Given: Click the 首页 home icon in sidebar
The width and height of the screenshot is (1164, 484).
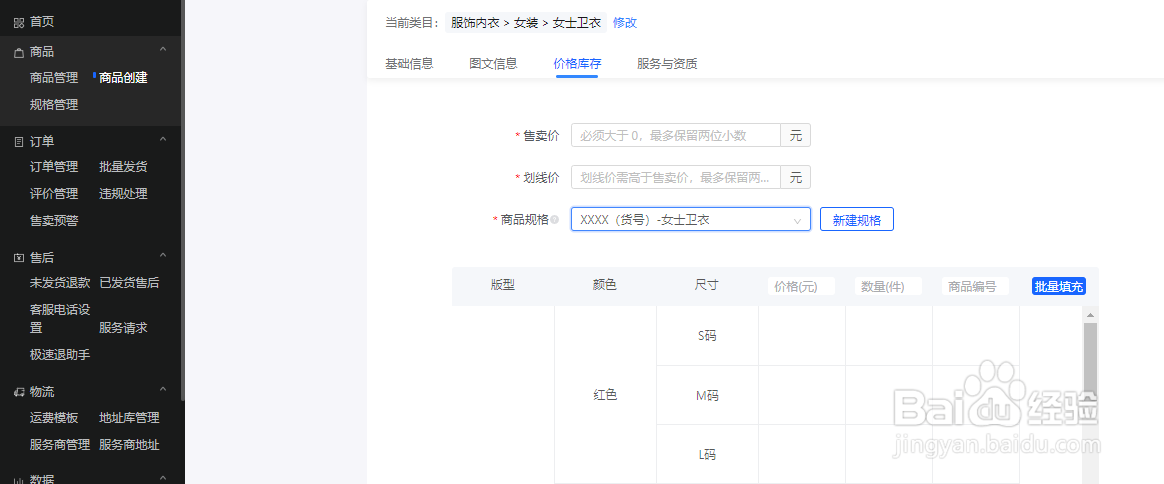Looking at the screenshot, I should [19, 23].
